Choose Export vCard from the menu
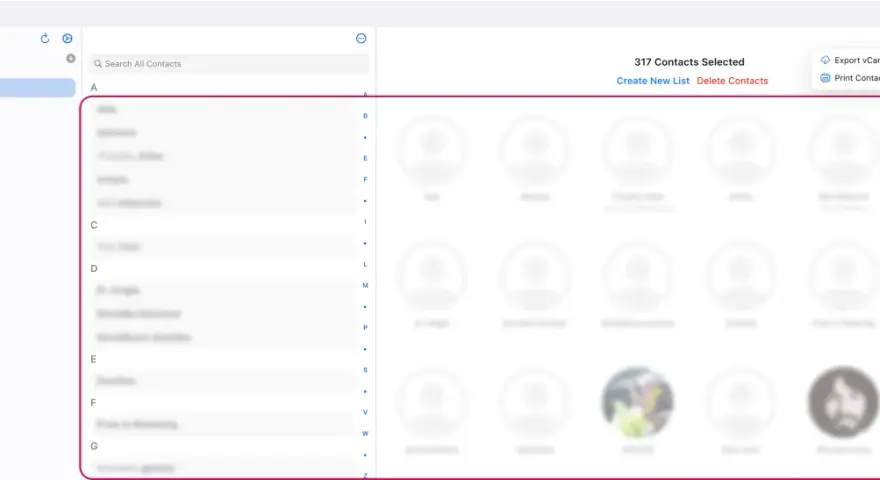Image resolution: width=880 pixels, height=480 pixels. (x=850, y=60)
